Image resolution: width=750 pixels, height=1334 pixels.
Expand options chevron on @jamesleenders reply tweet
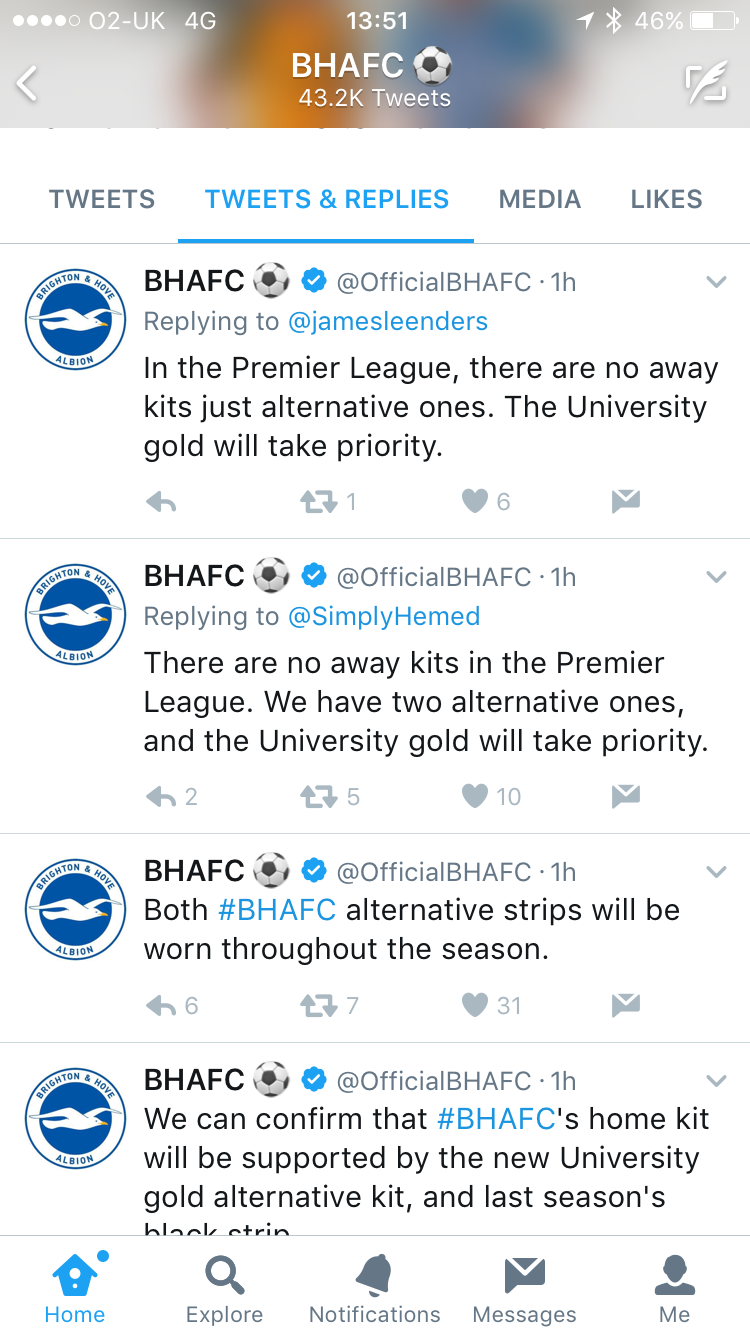pyautogui.click(x=716, y=283)
